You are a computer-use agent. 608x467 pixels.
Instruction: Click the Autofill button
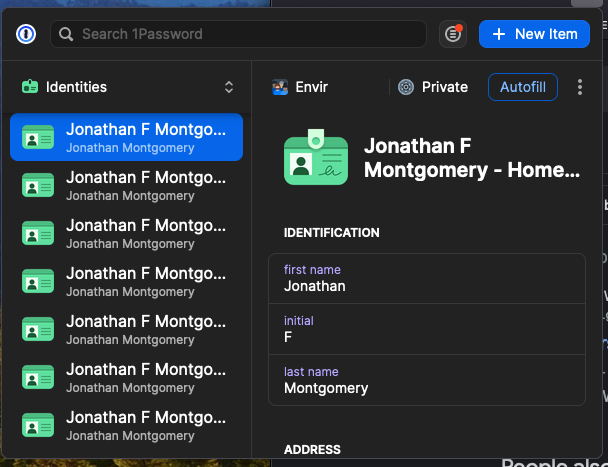point(523,87)
